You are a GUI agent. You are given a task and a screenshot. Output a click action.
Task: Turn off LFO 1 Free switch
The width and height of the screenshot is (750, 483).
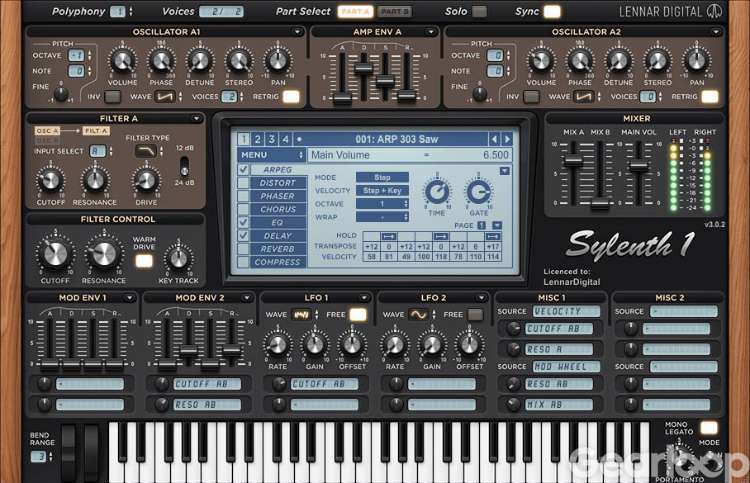click(357, 314)
